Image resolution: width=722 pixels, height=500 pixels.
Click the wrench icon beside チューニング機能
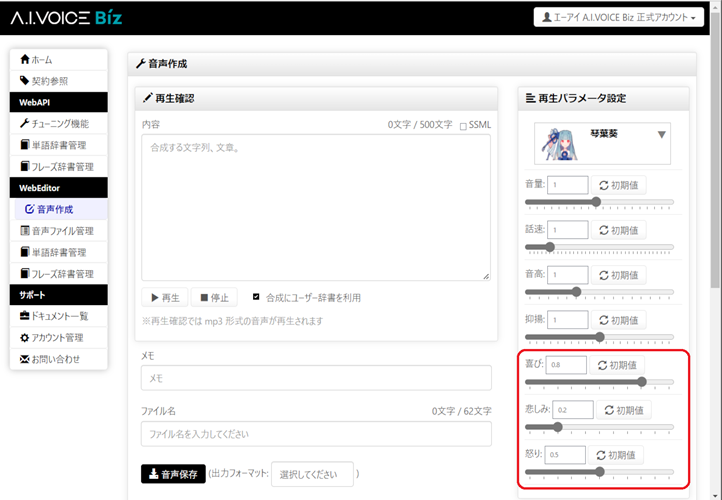24,123
